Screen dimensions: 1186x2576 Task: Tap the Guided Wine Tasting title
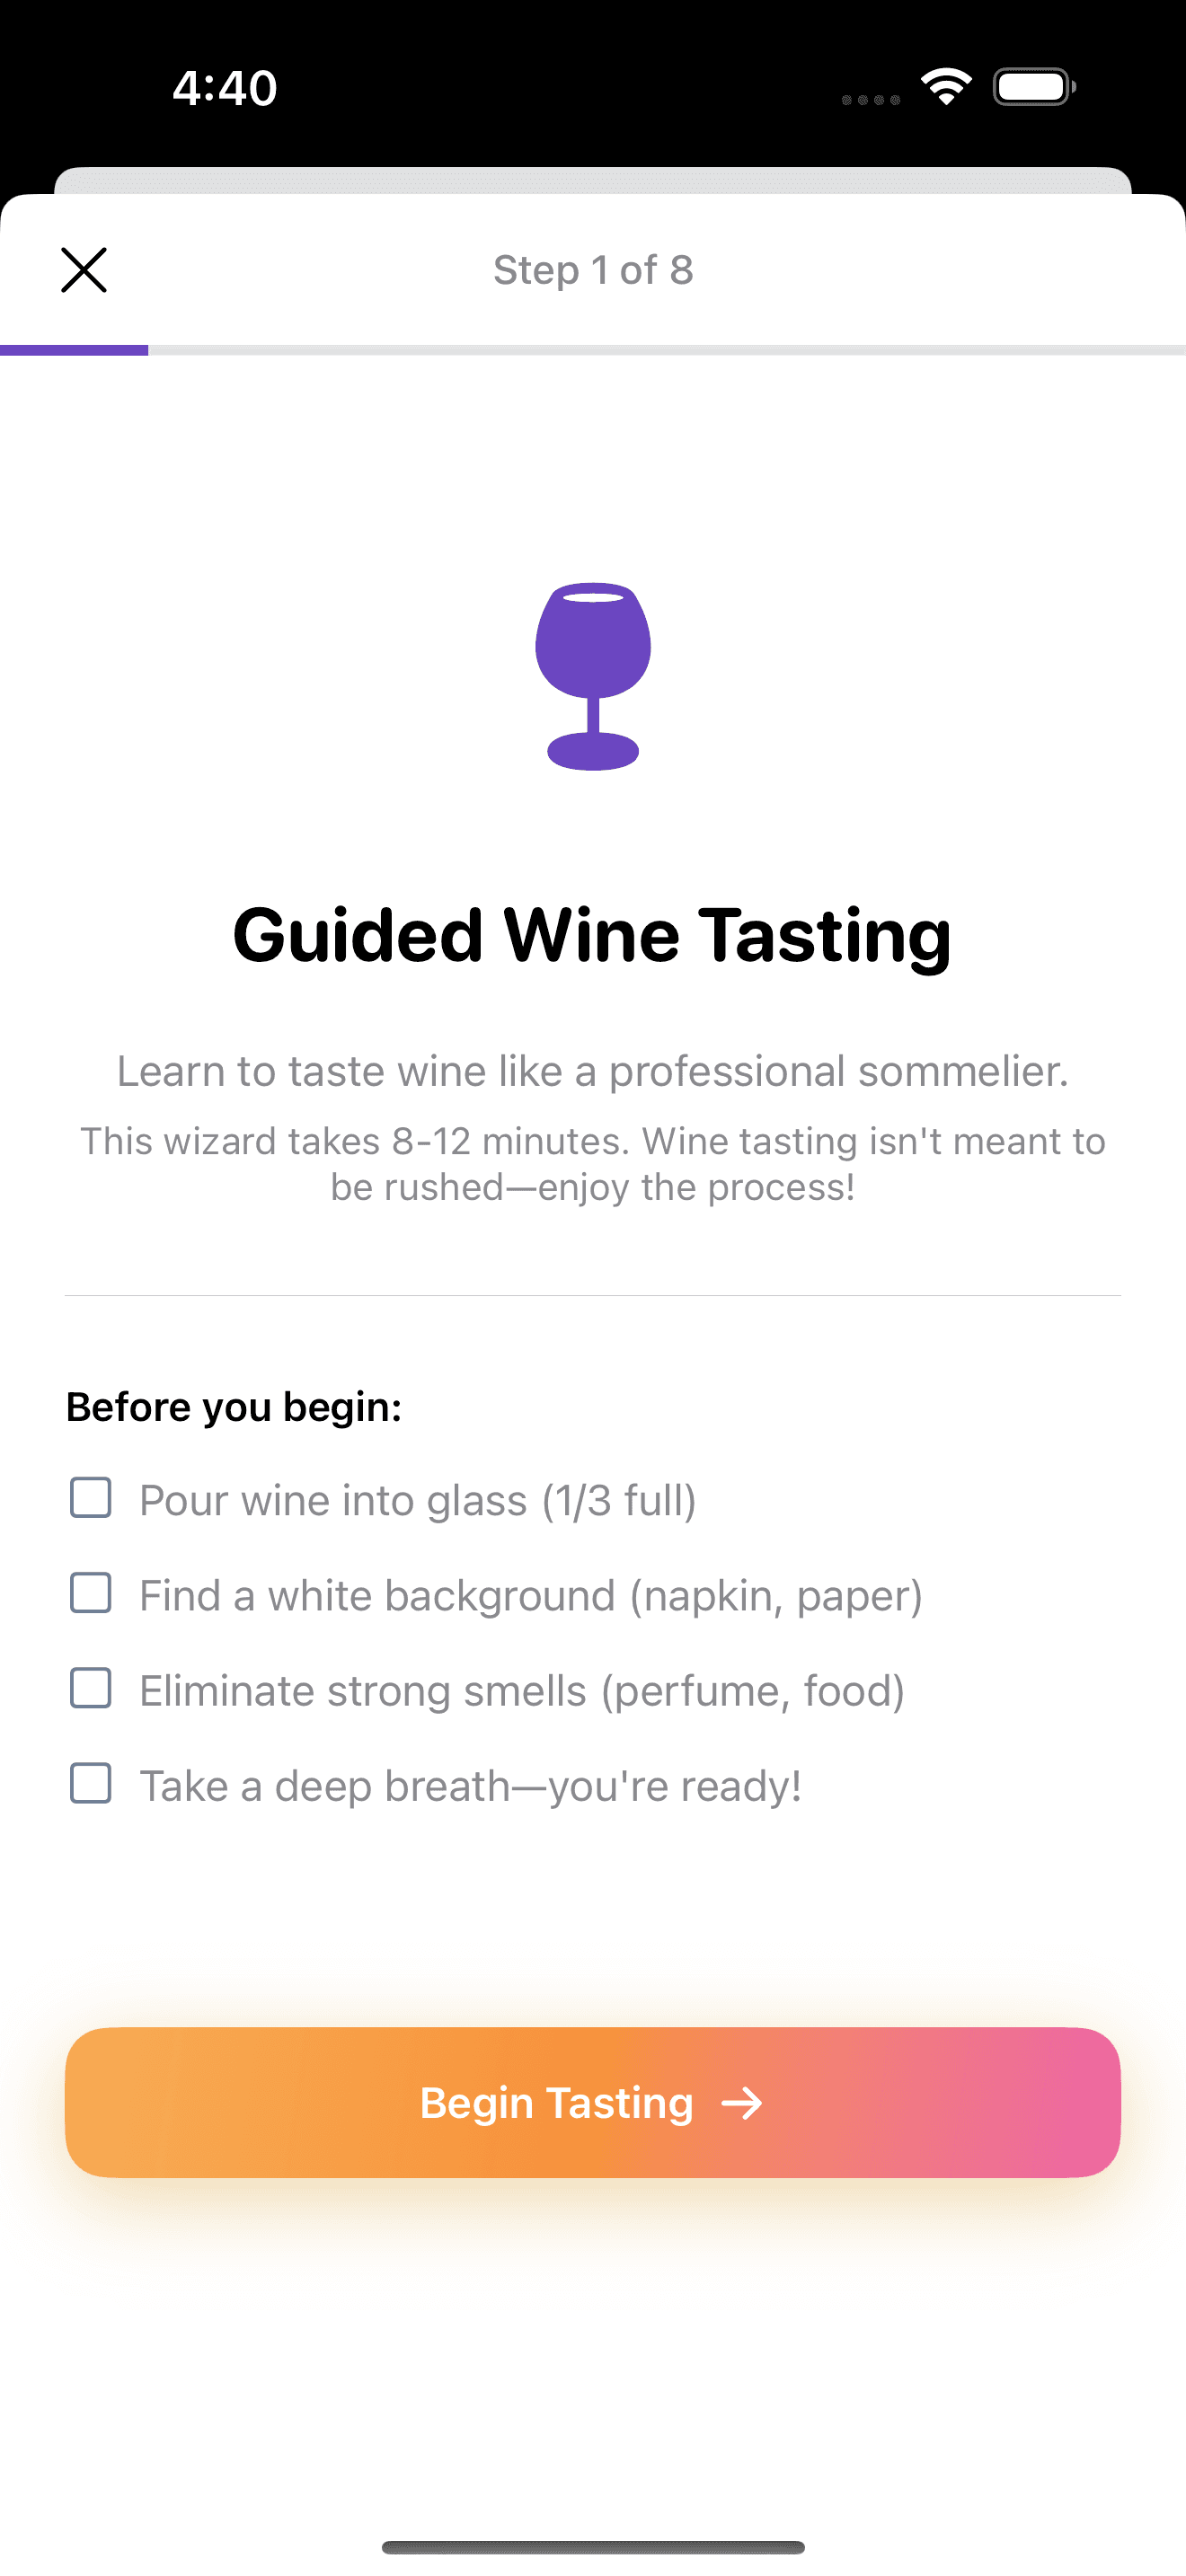[x=593, y=935]
